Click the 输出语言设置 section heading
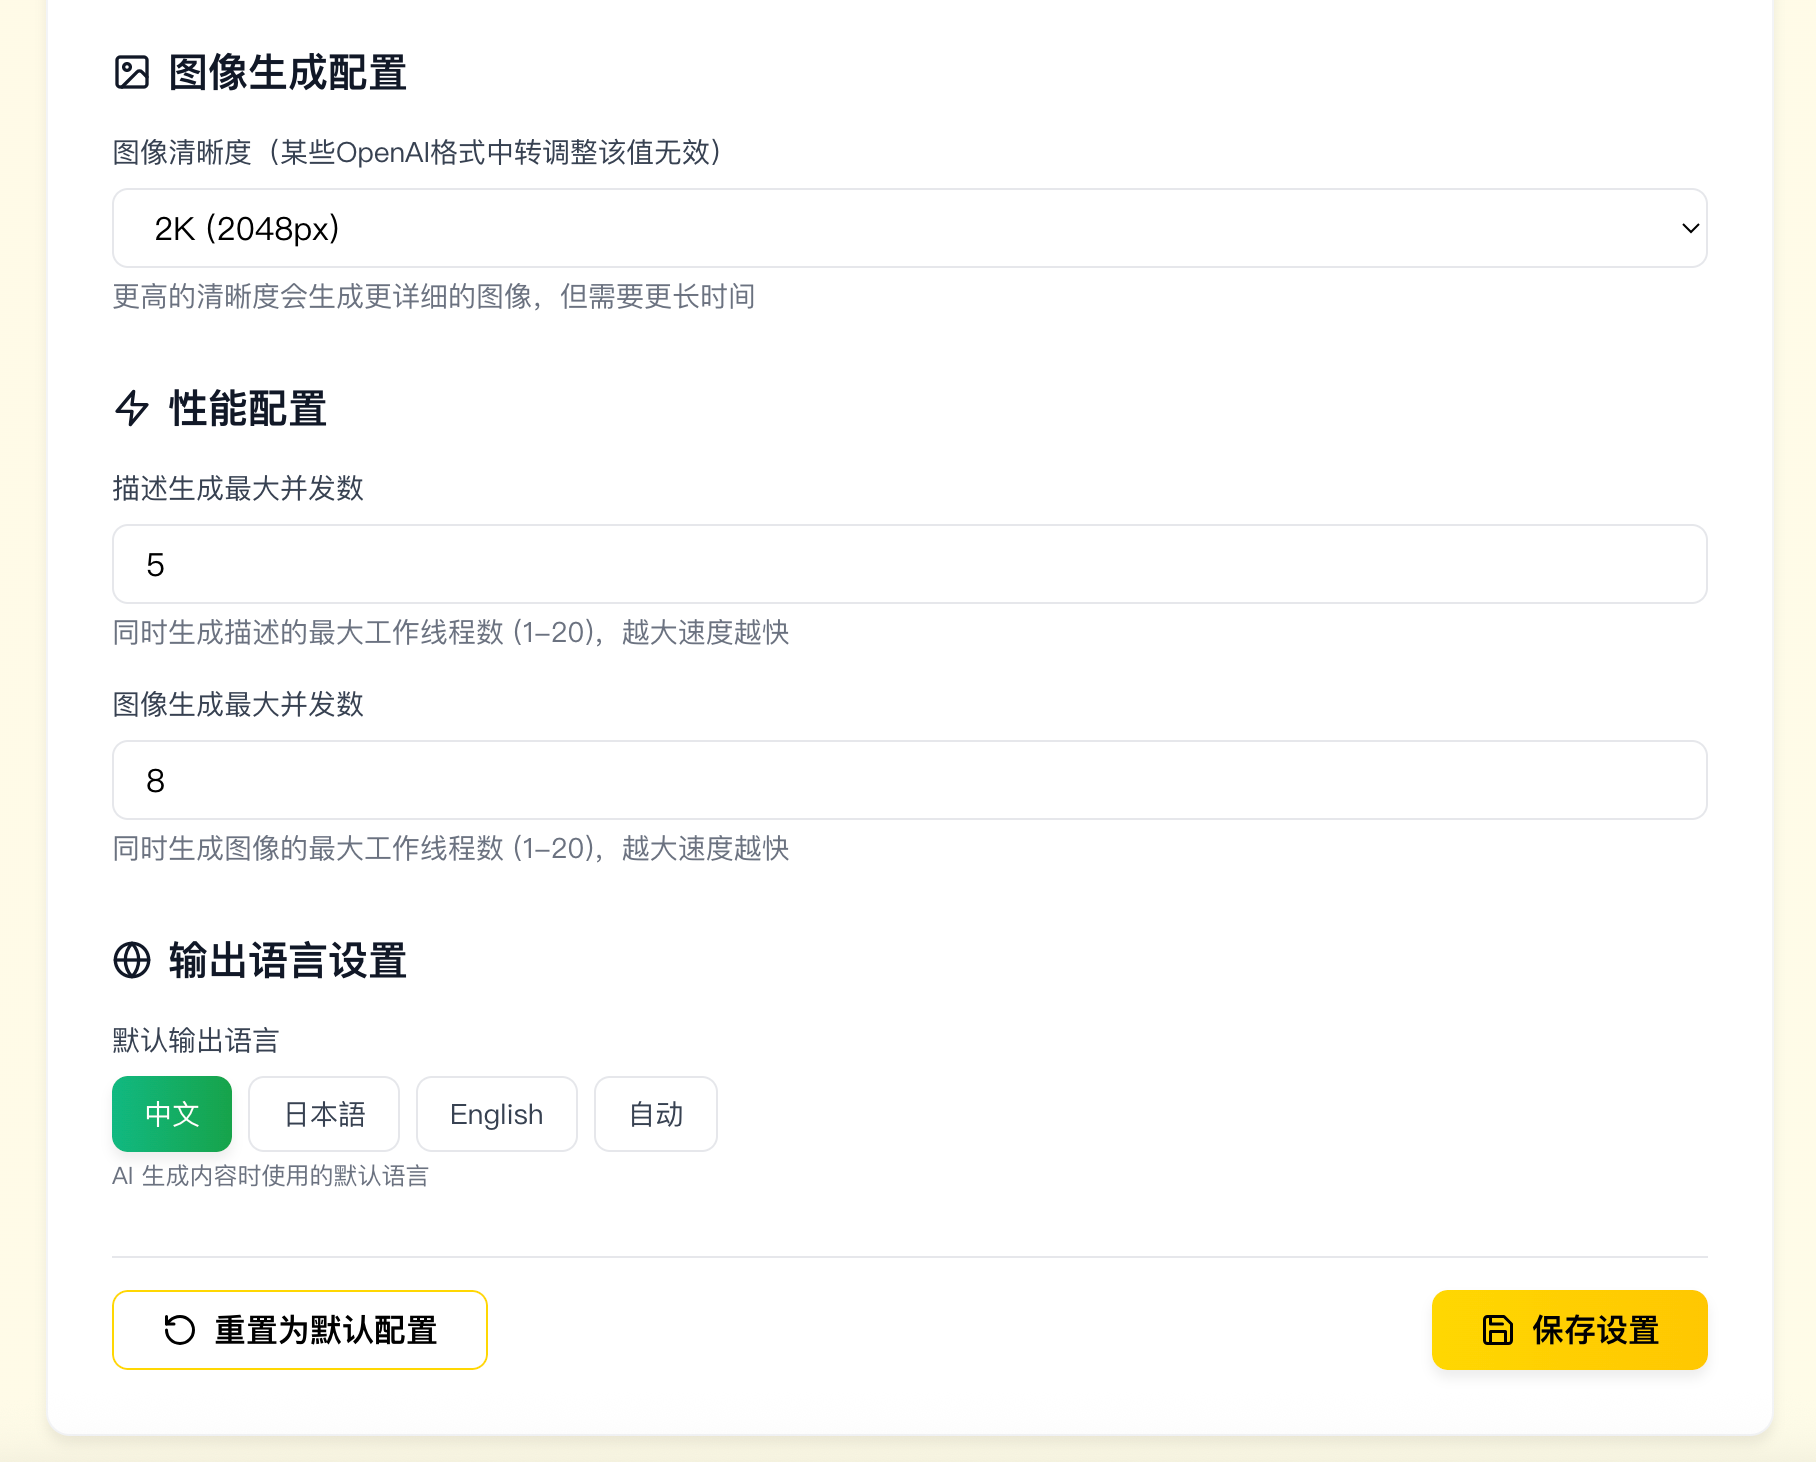The width and height of the screenshot is (1816, 1462). click(x=287, y=960)
